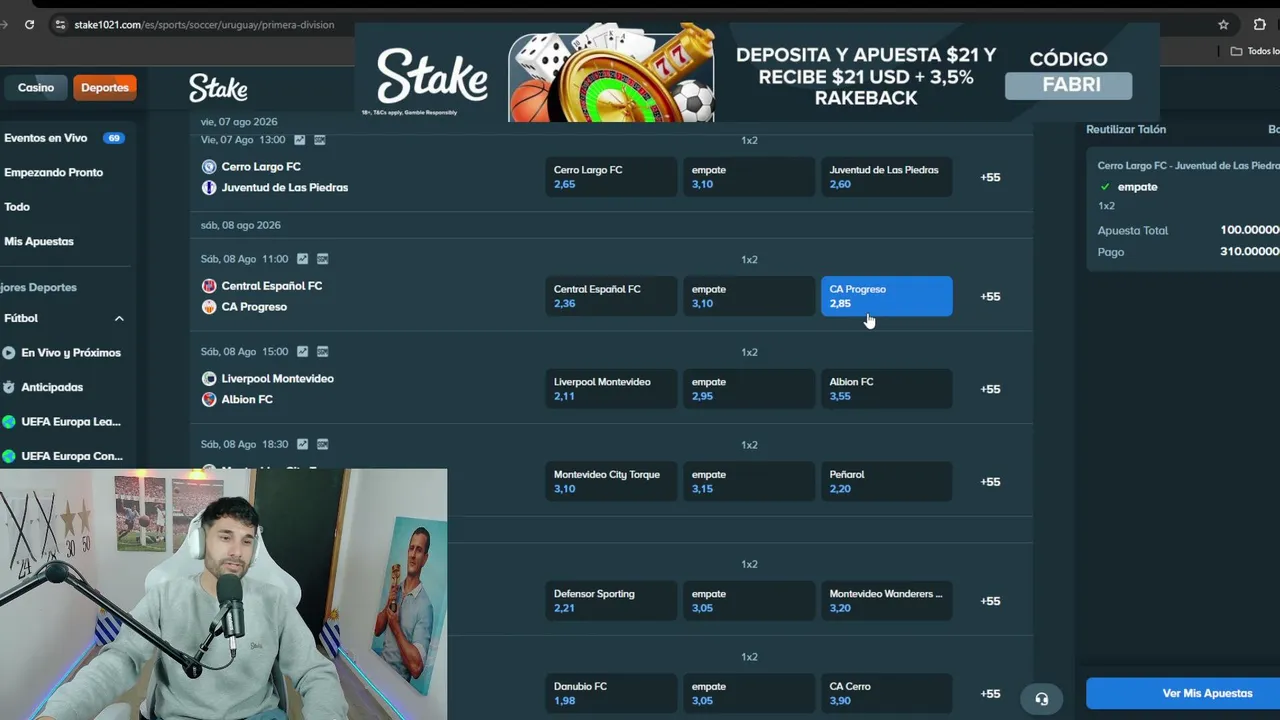1280x720 pixels.
Task: Click the globe icon for UEFA Europa Conference
Action: point(9,456)
